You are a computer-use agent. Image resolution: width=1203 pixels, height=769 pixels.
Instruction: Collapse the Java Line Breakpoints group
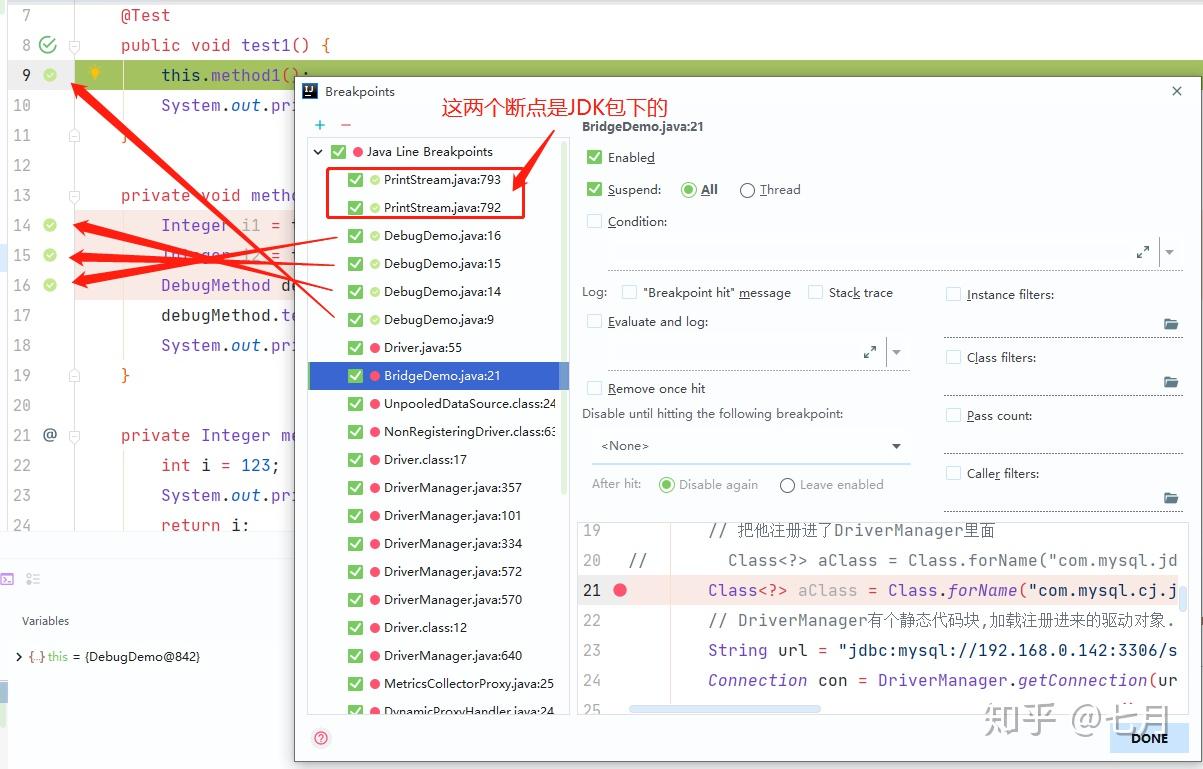(x=318, y=152)
